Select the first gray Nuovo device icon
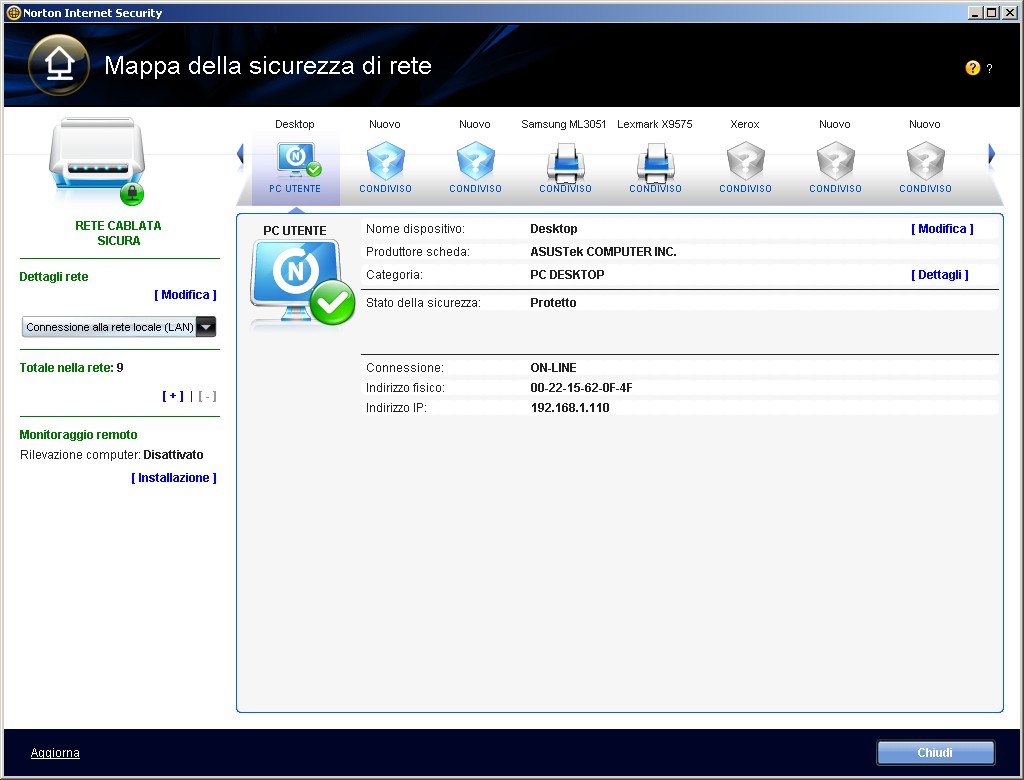Viewport: 1024px width, 780px height. (835, 161)
